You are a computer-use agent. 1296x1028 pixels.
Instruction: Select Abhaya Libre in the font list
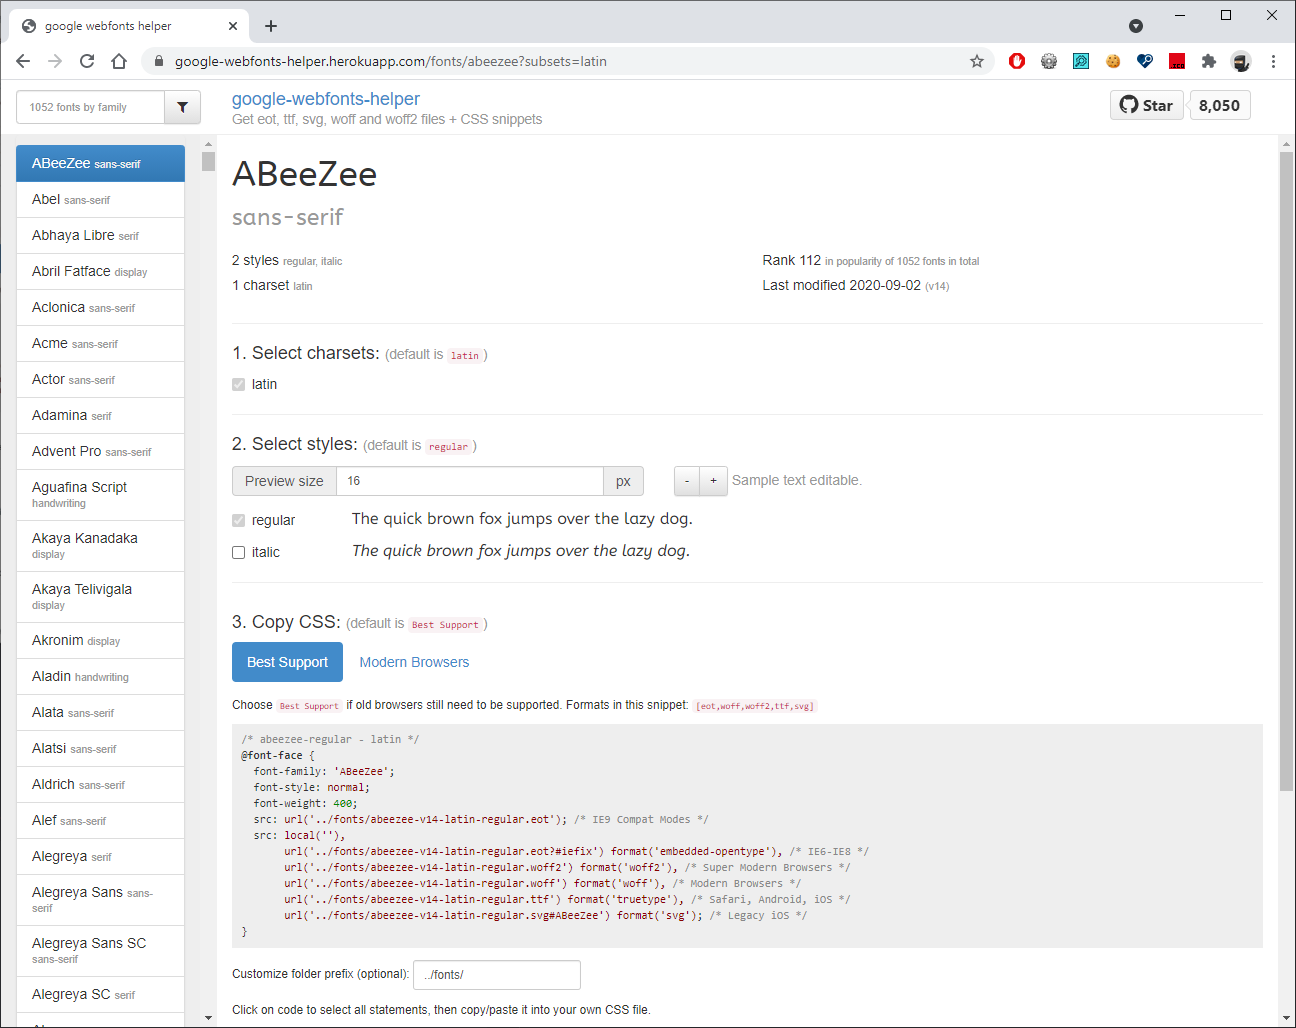100,235
